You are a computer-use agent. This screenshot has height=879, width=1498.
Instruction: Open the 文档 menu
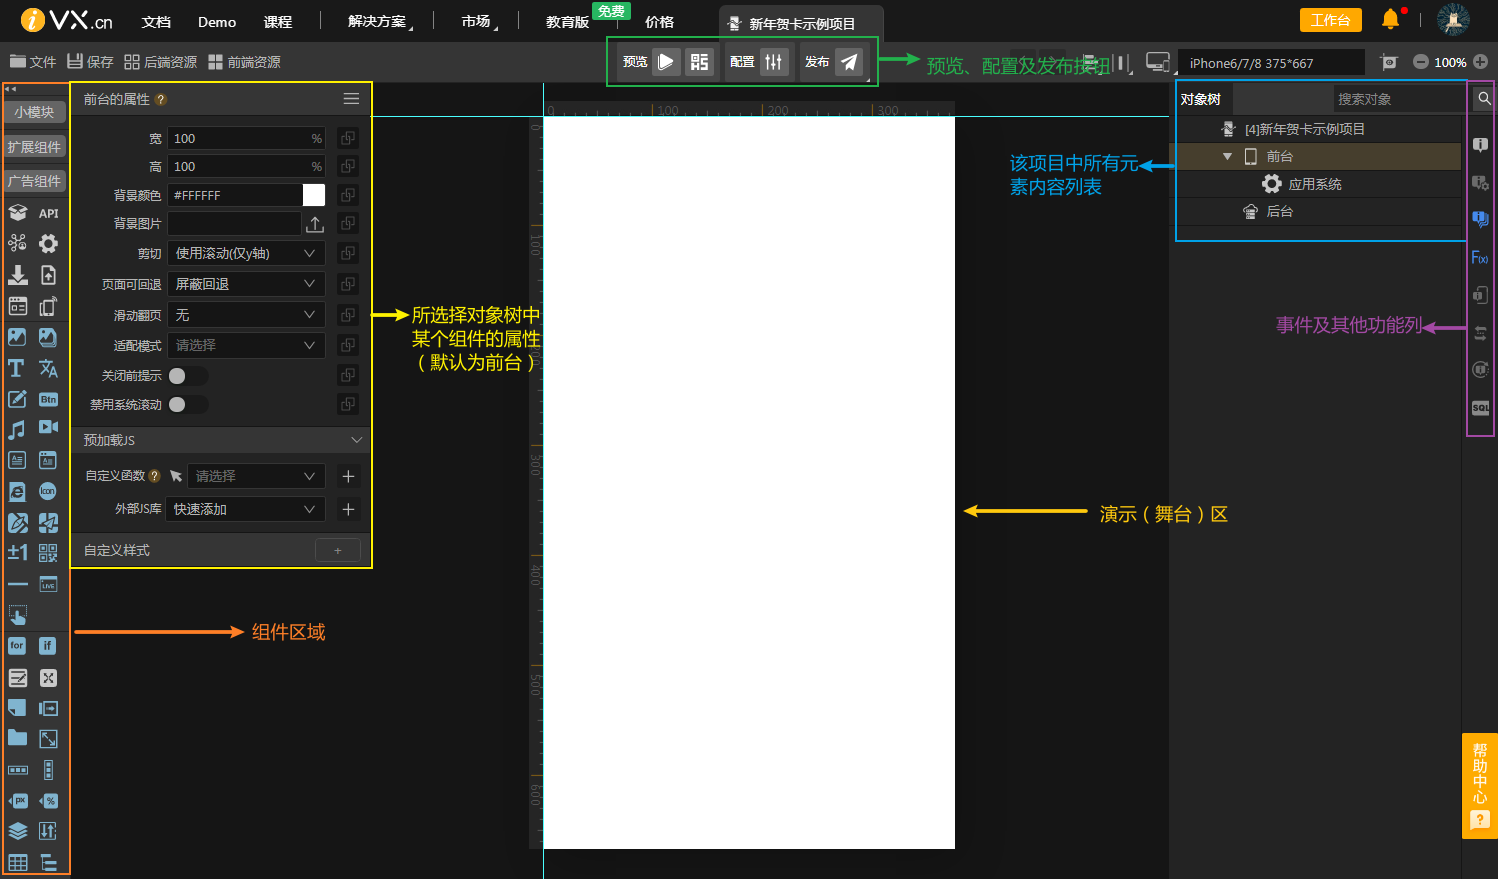(156, 22)
